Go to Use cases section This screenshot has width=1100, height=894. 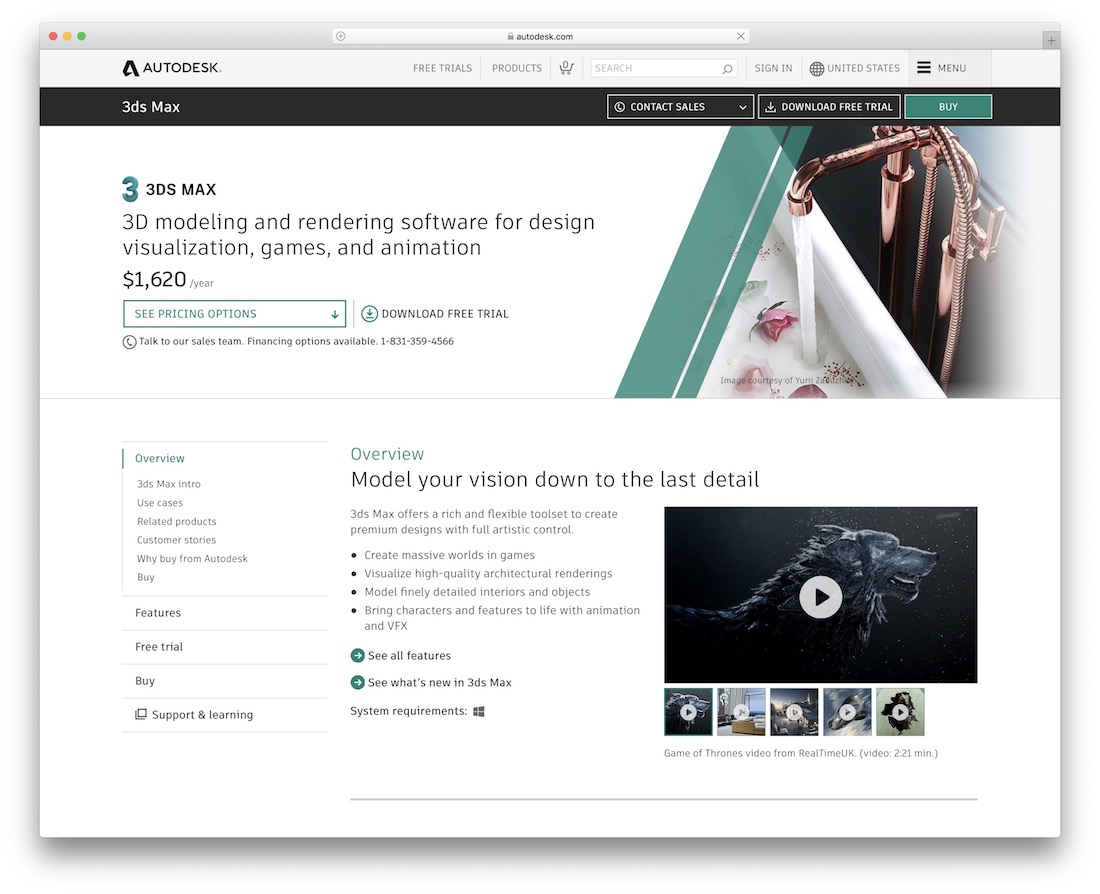(160, 503)
